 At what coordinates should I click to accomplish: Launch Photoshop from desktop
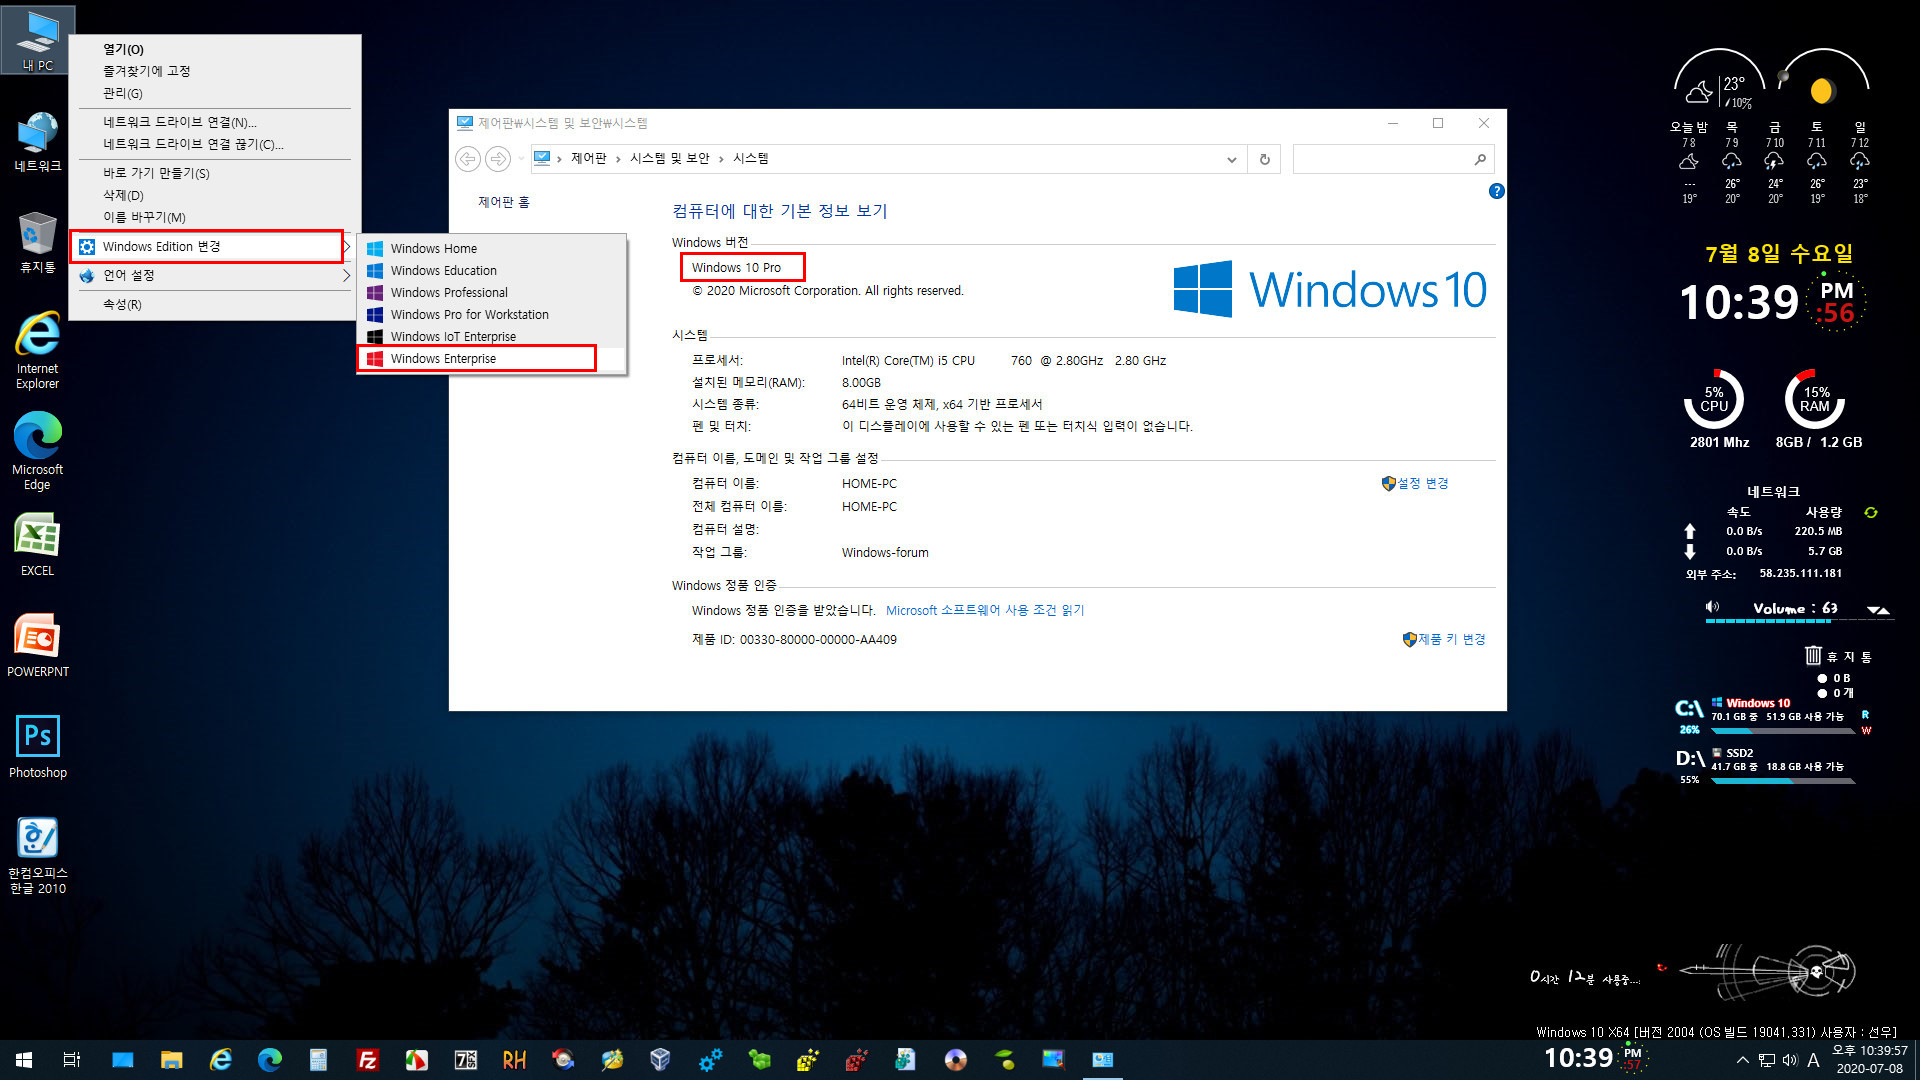point(38,747)
